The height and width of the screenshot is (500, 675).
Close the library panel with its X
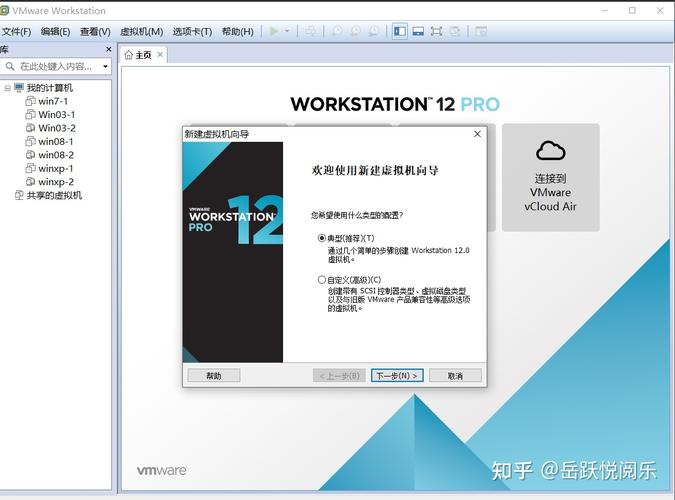click(x=108, y=50)
